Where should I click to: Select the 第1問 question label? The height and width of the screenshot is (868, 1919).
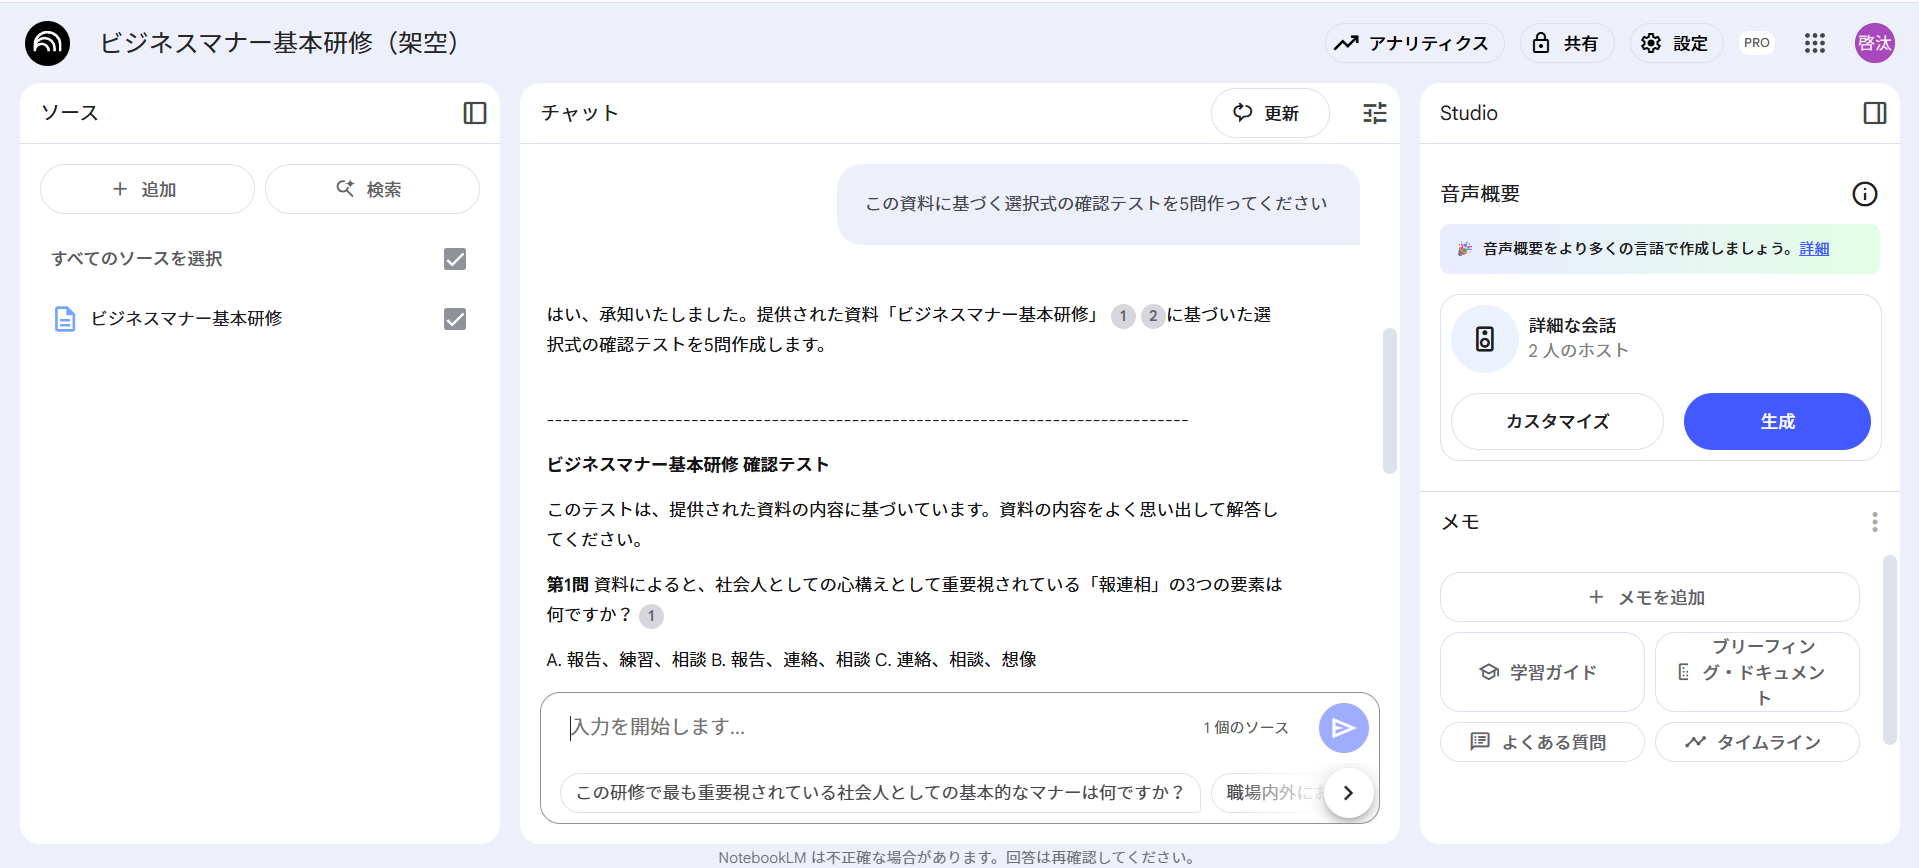(567, 584)
